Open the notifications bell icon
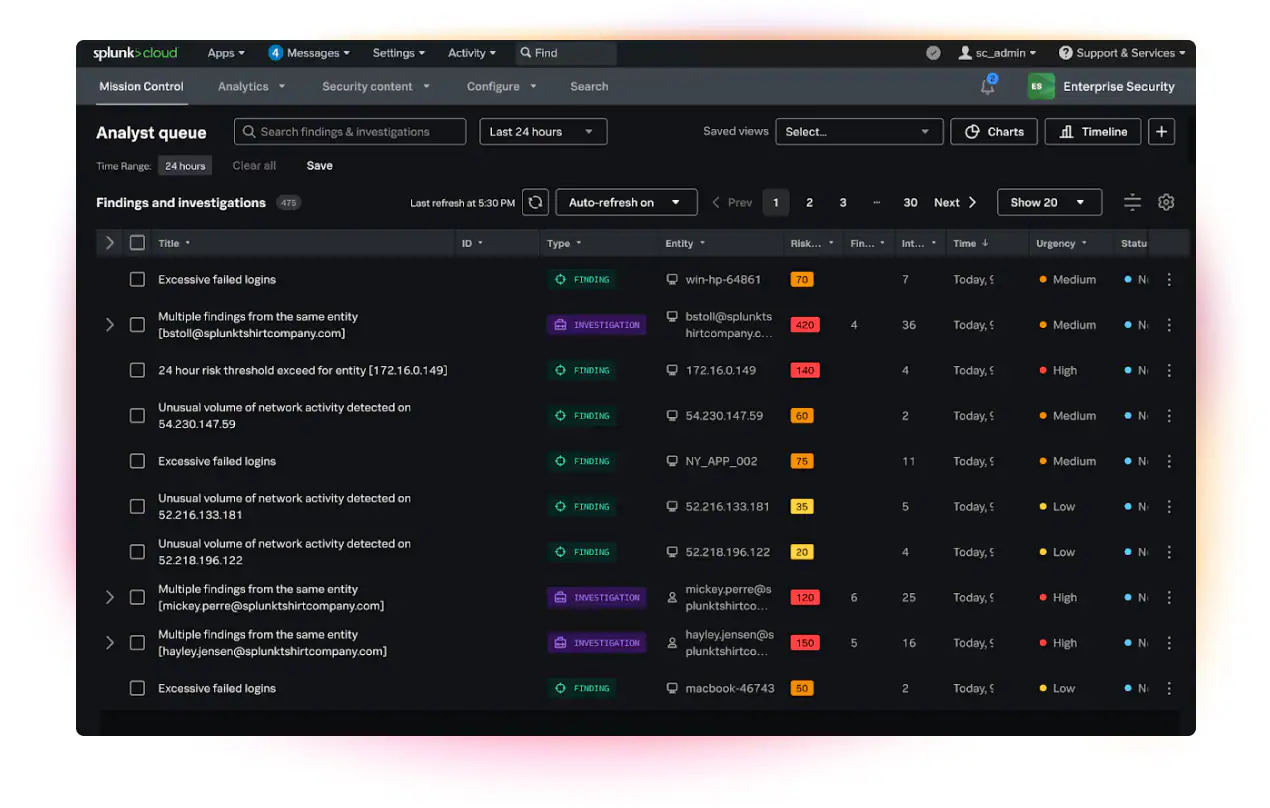Viewport: 1270px width, 808px height. pyautogui.click(x=988, y=87)
